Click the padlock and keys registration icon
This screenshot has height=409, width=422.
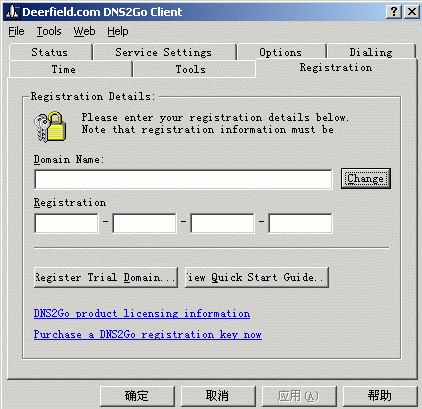[50, 127]
